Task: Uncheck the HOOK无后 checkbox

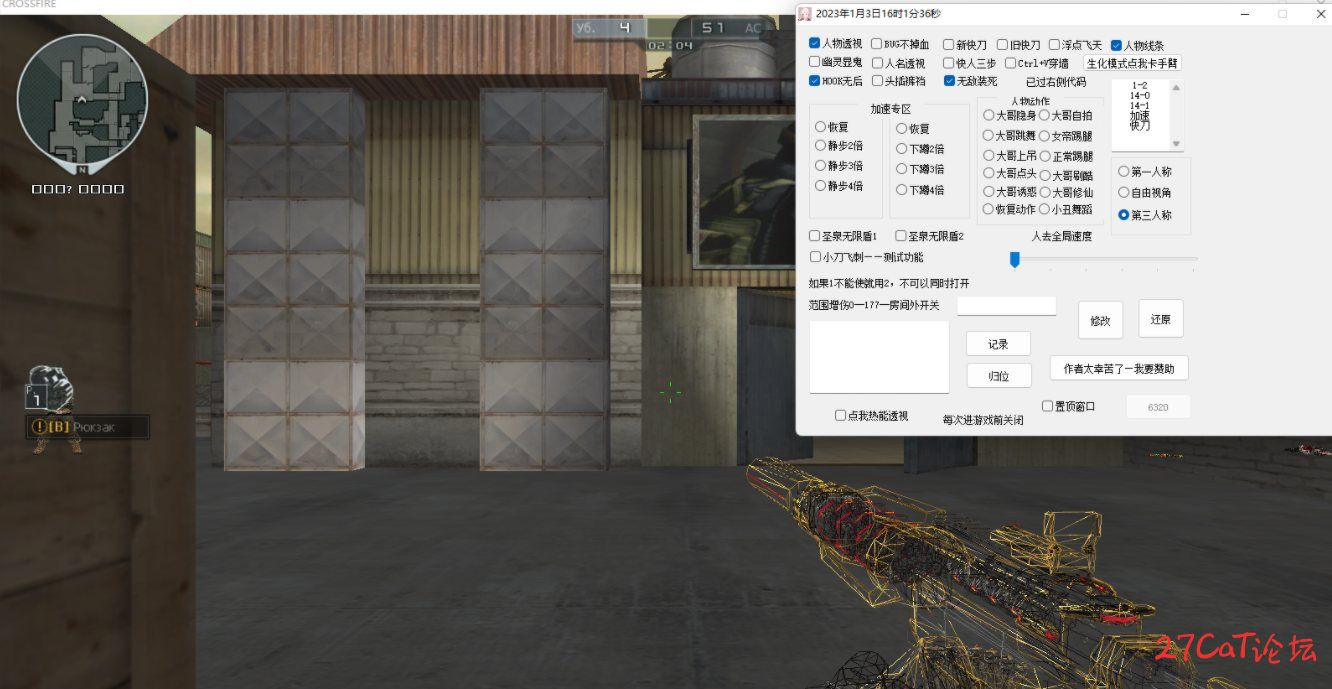Action: (x=814, y=81)
